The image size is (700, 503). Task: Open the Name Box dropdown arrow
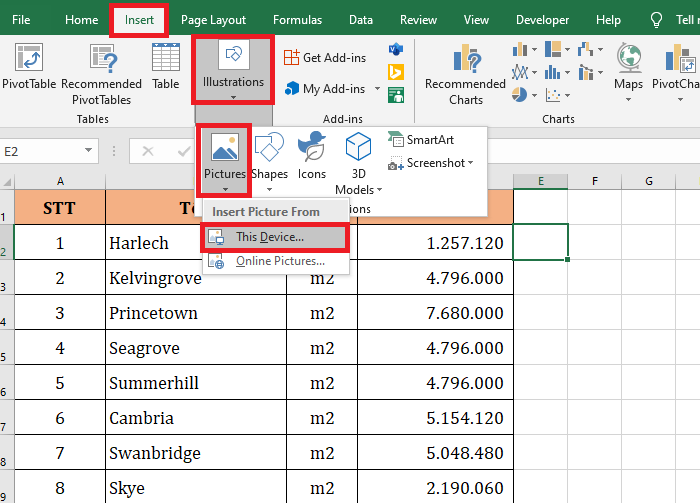[89, 151]
